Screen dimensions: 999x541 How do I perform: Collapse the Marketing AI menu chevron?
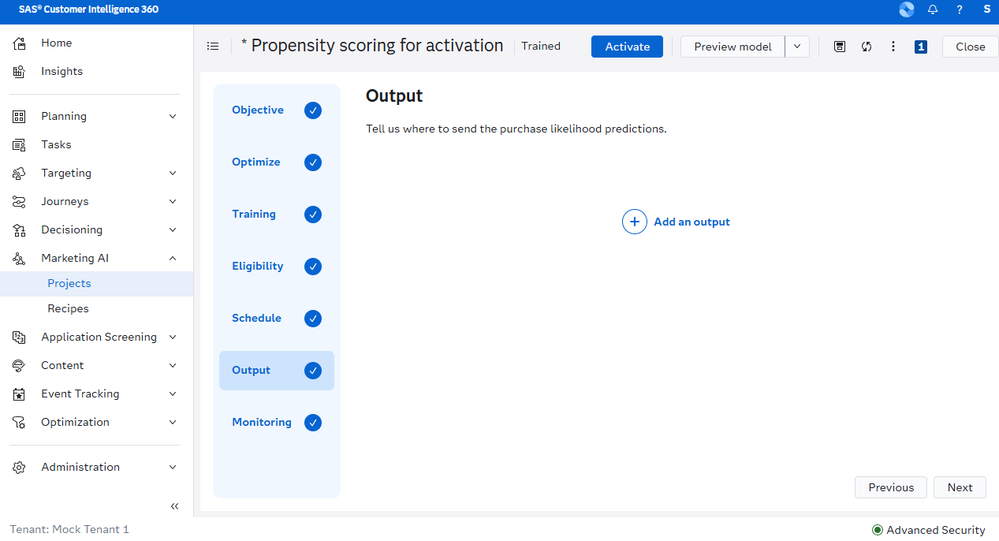pos(173,259)
